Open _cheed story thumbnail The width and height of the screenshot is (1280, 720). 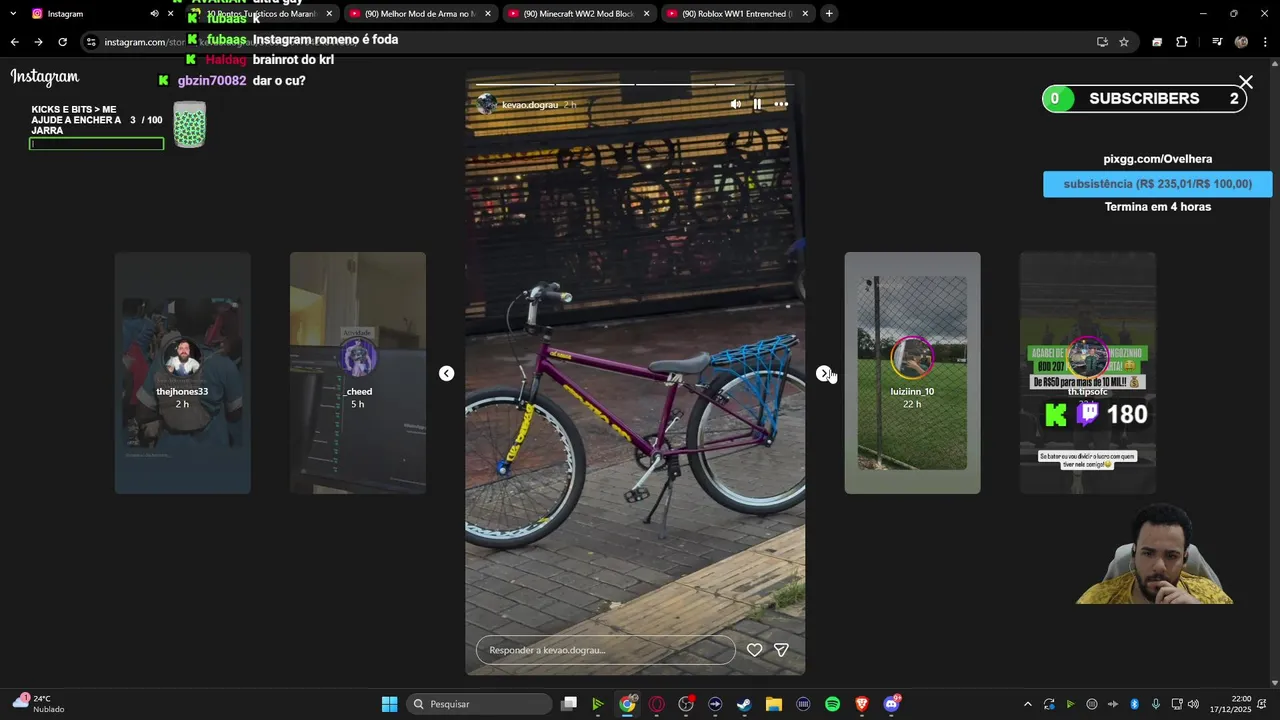(358, 373)
